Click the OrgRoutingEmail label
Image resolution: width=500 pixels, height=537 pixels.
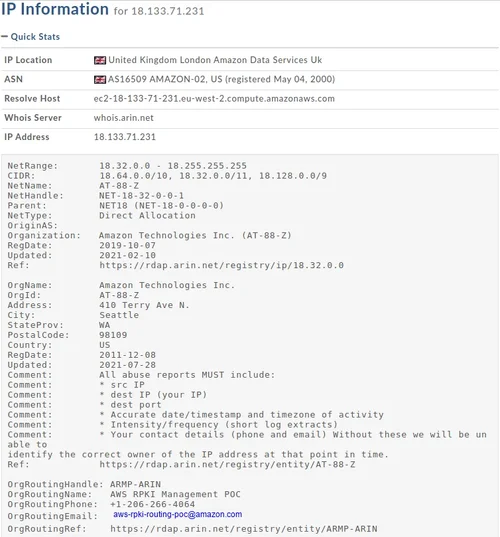pyautogui.click(x=52, y=516)
